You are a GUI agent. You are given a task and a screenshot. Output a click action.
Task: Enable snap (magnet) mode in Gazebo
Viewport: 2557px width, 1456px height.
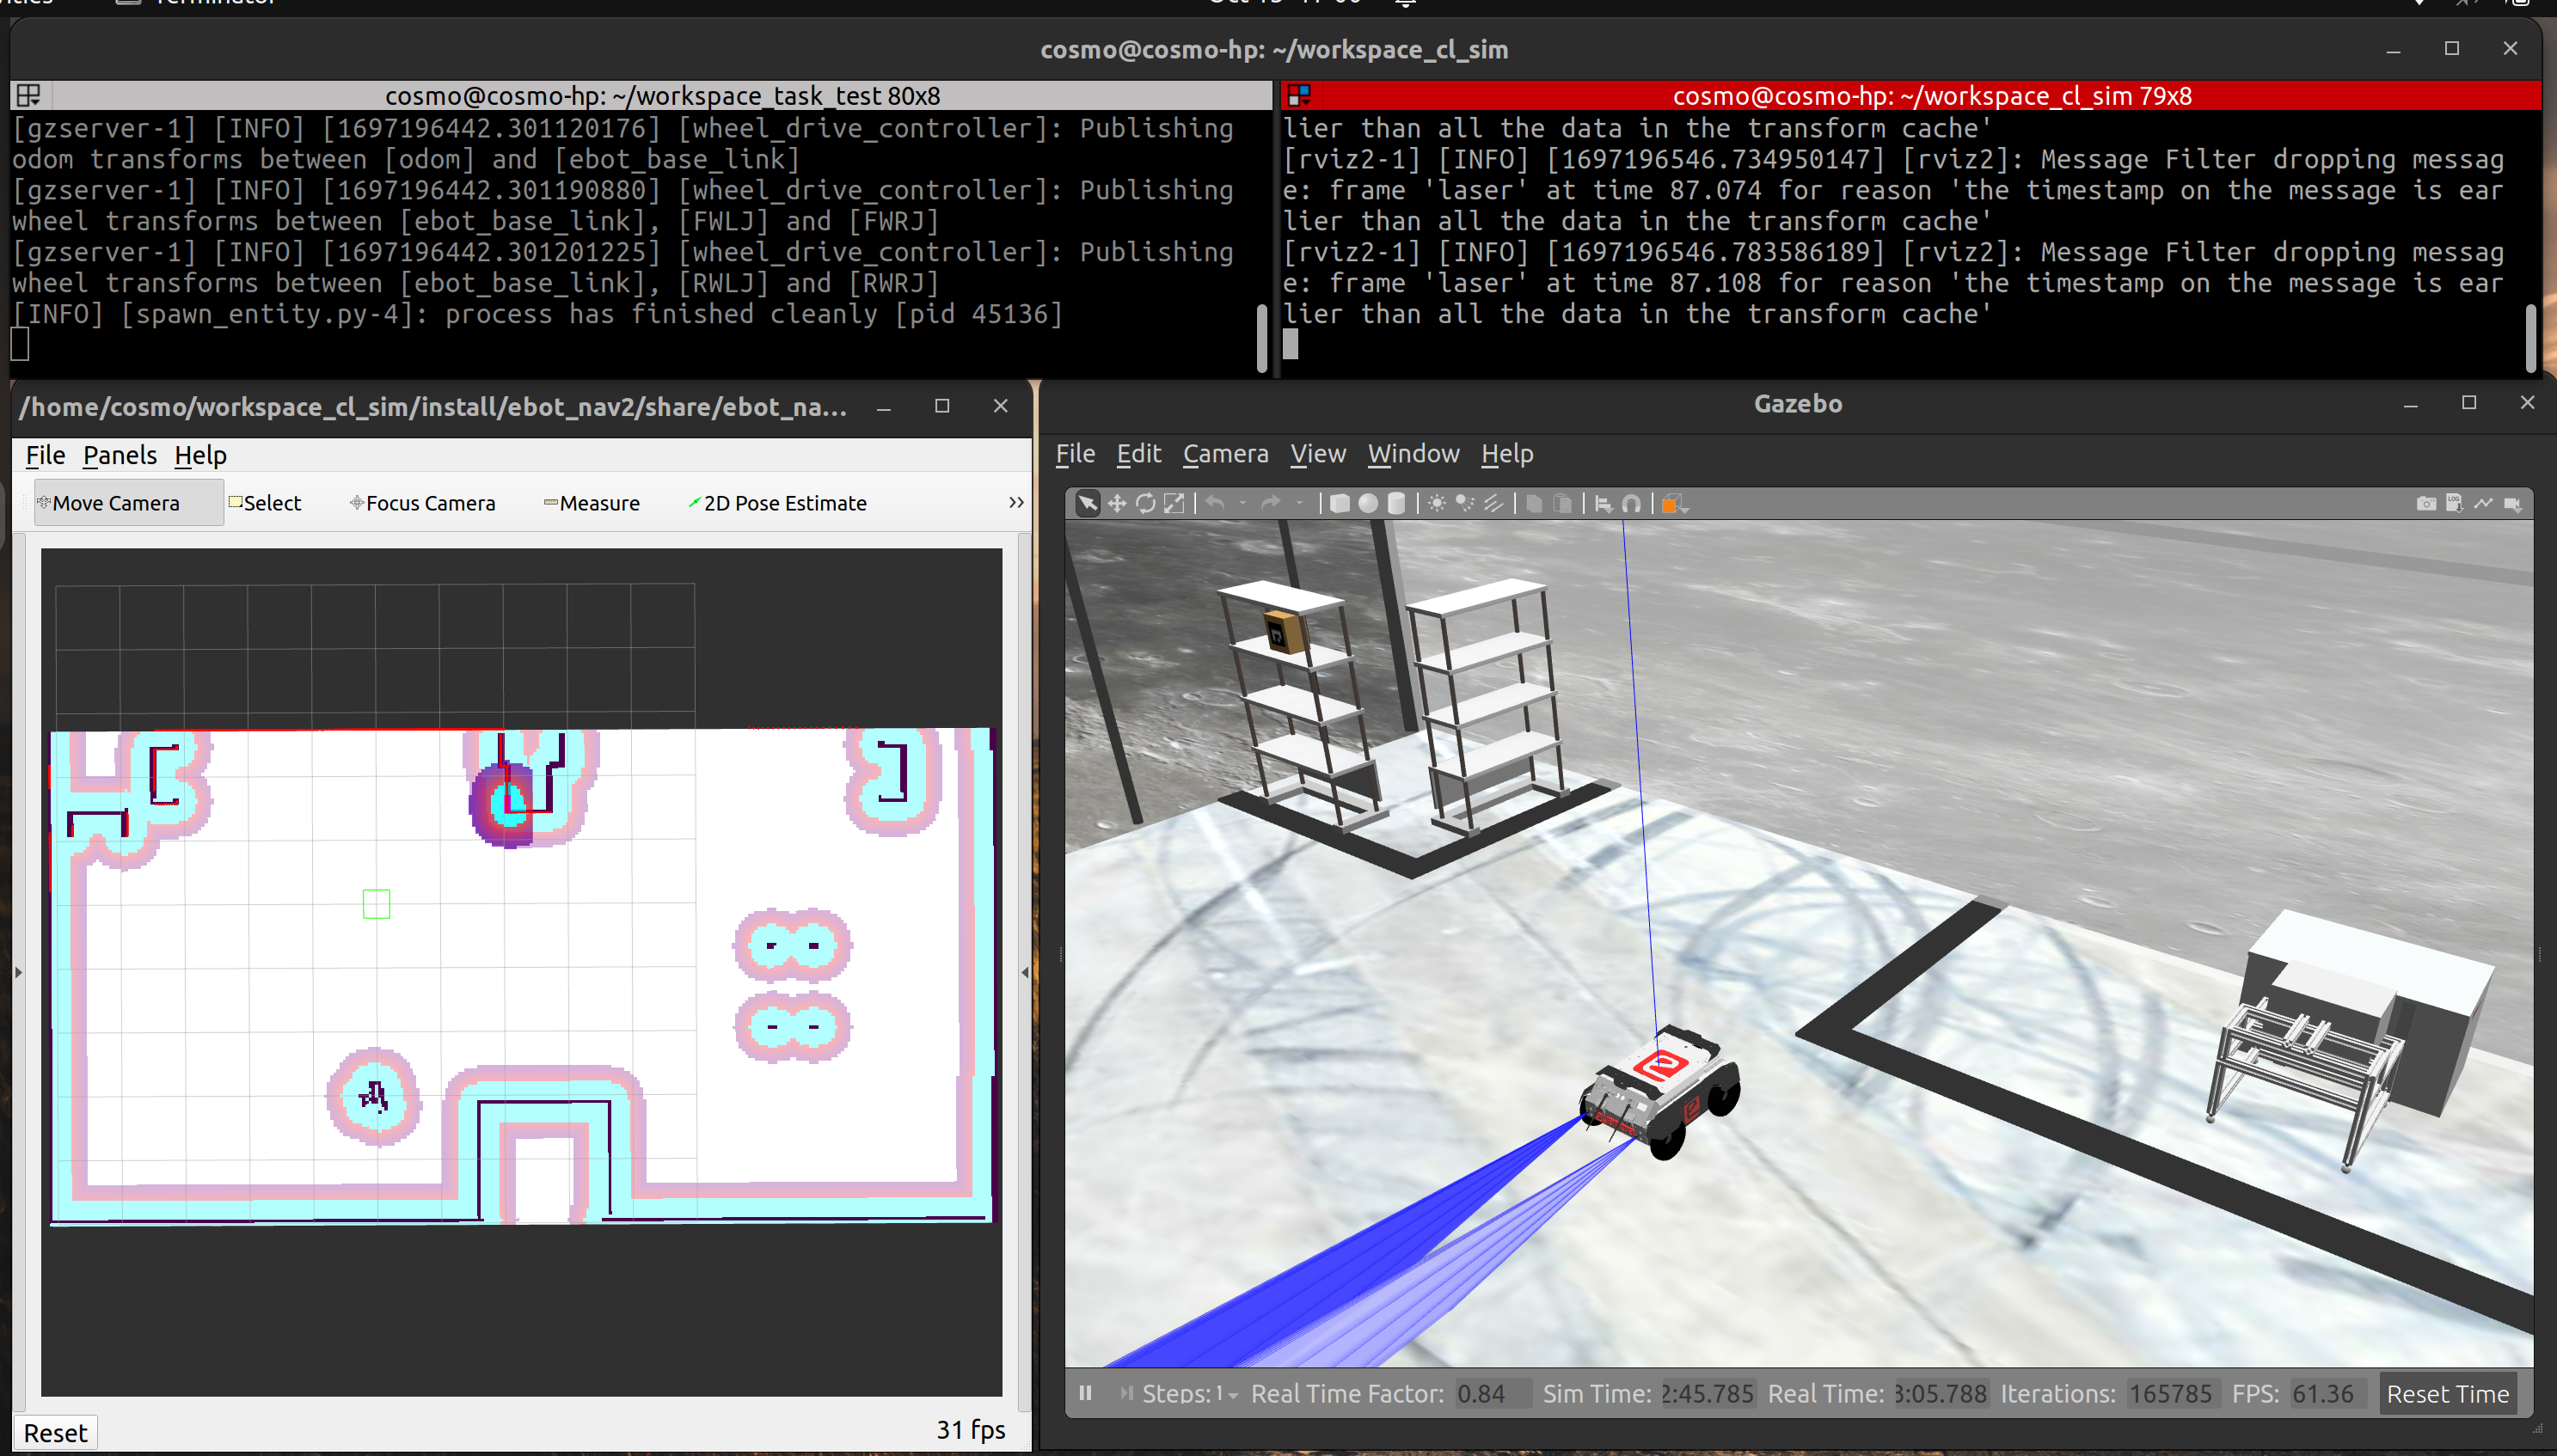(x=1631, y=503)
